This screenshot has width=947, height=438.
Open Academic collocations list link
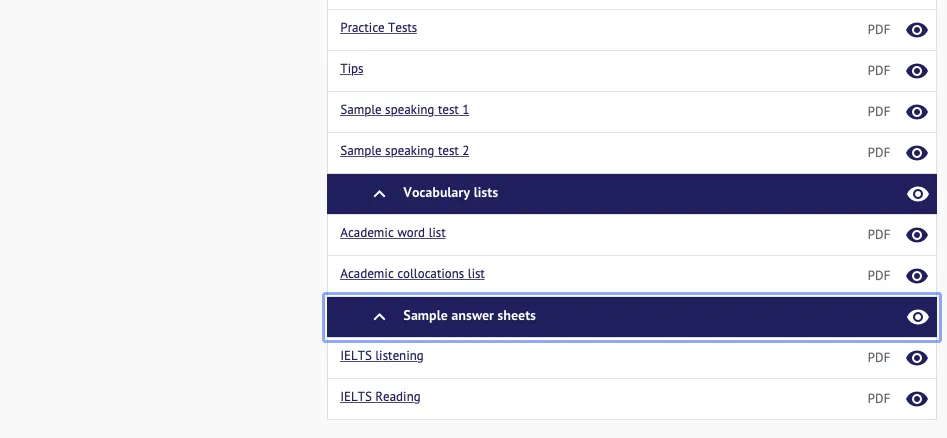tap(412, 274)
